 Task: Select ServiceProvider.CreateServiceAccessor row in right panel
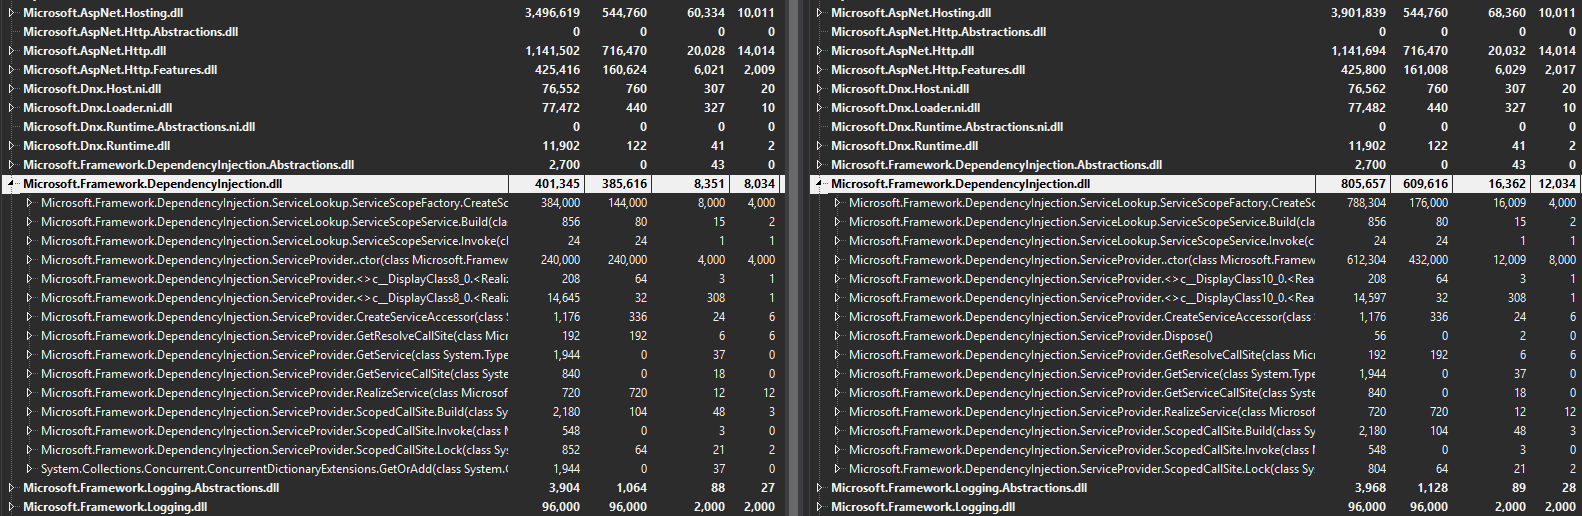pyautogui.click(x=1079, y=317)
